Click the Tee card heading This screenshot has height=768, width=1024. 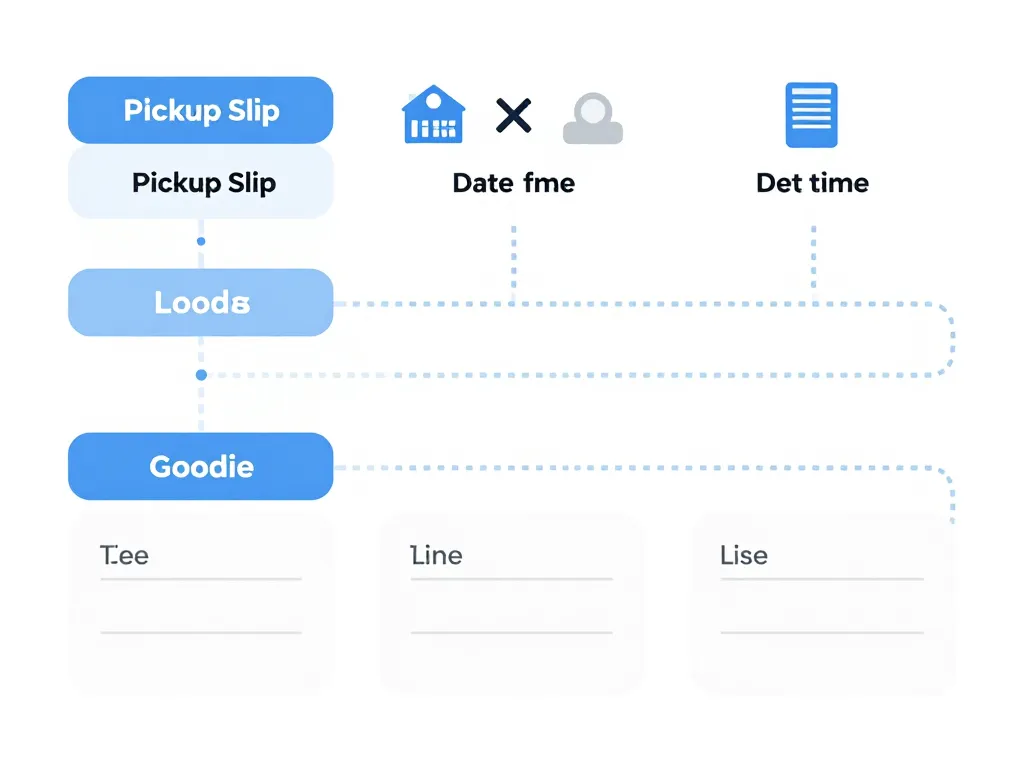125,555
